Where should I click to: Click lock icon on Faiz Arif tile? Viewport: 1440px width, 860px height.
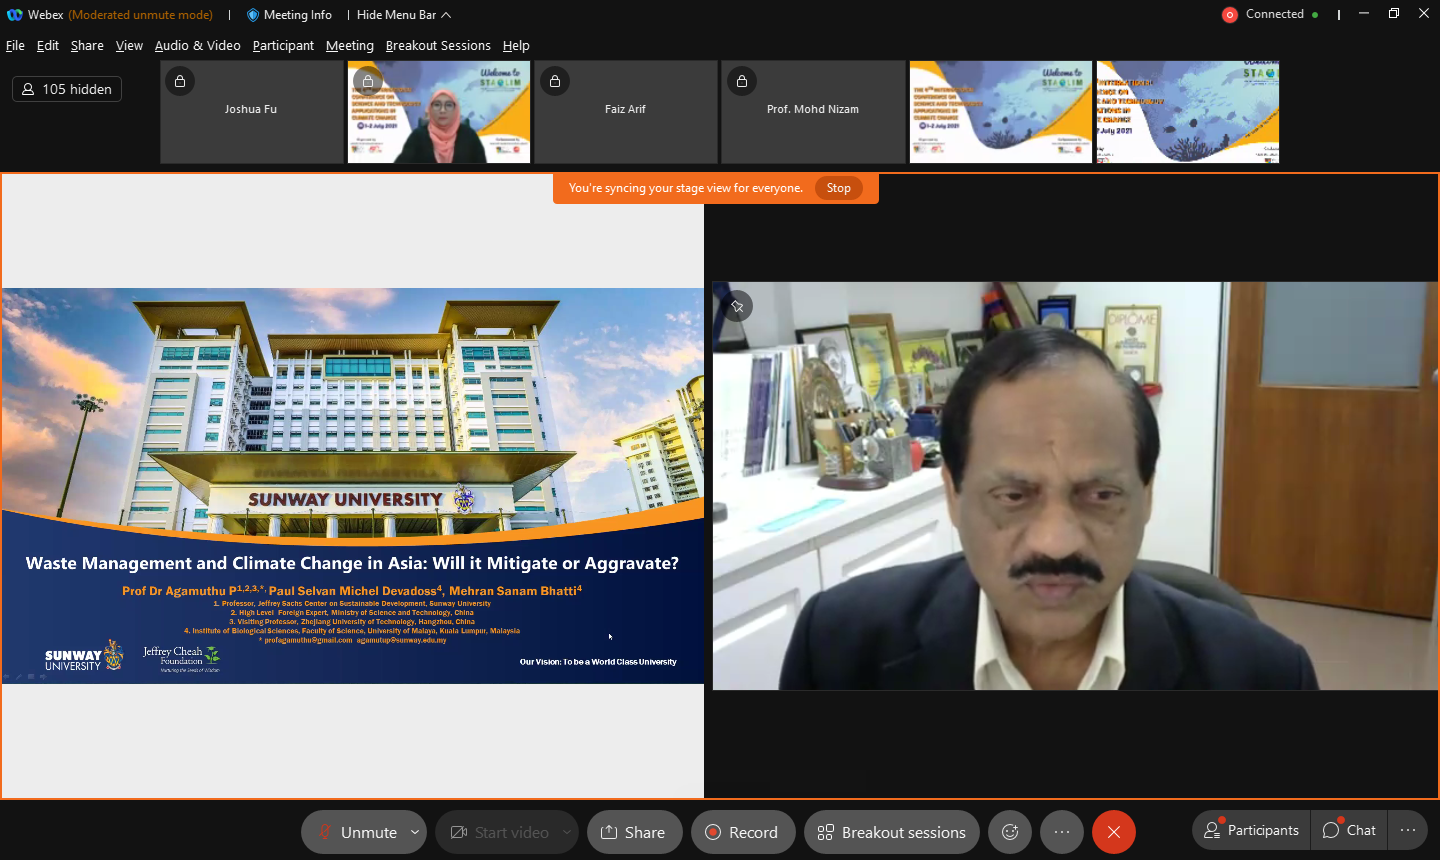point(555,81)
